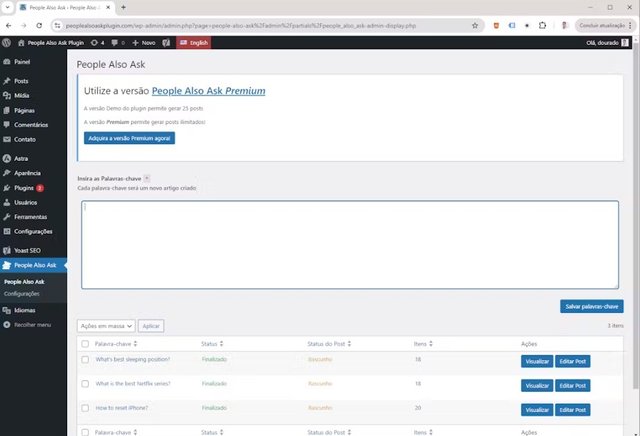
Task: Click Visualizar for the reset iPhone row
Action: point(537,409)
